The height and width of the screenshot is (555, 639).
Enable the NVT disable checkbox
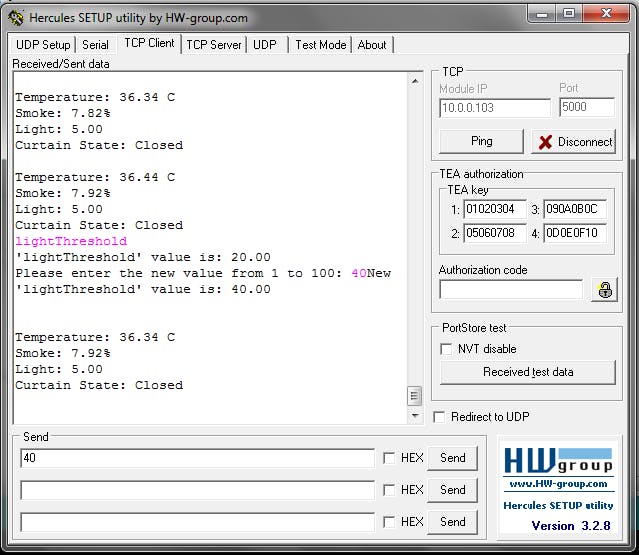(x=447, y=349)
